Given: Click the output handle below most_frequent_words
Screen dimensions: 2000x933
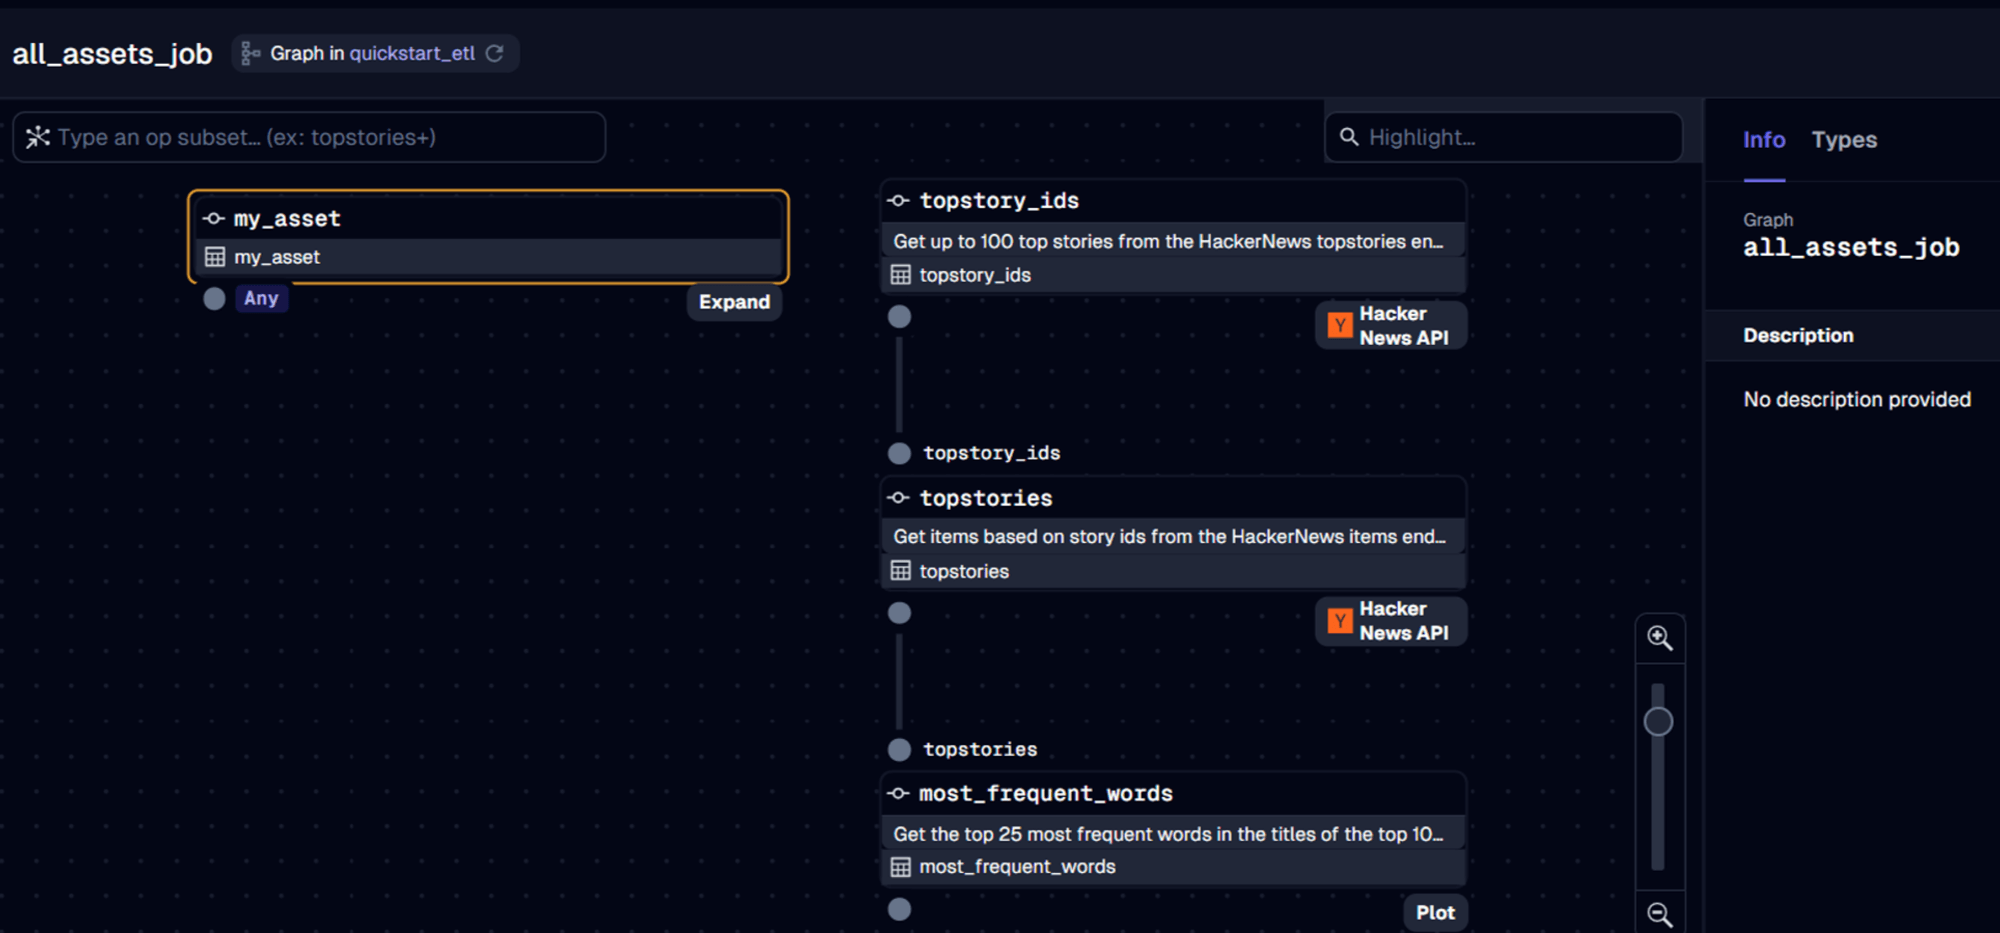Looking at the screenshot, I should click(x=899, y=908).
